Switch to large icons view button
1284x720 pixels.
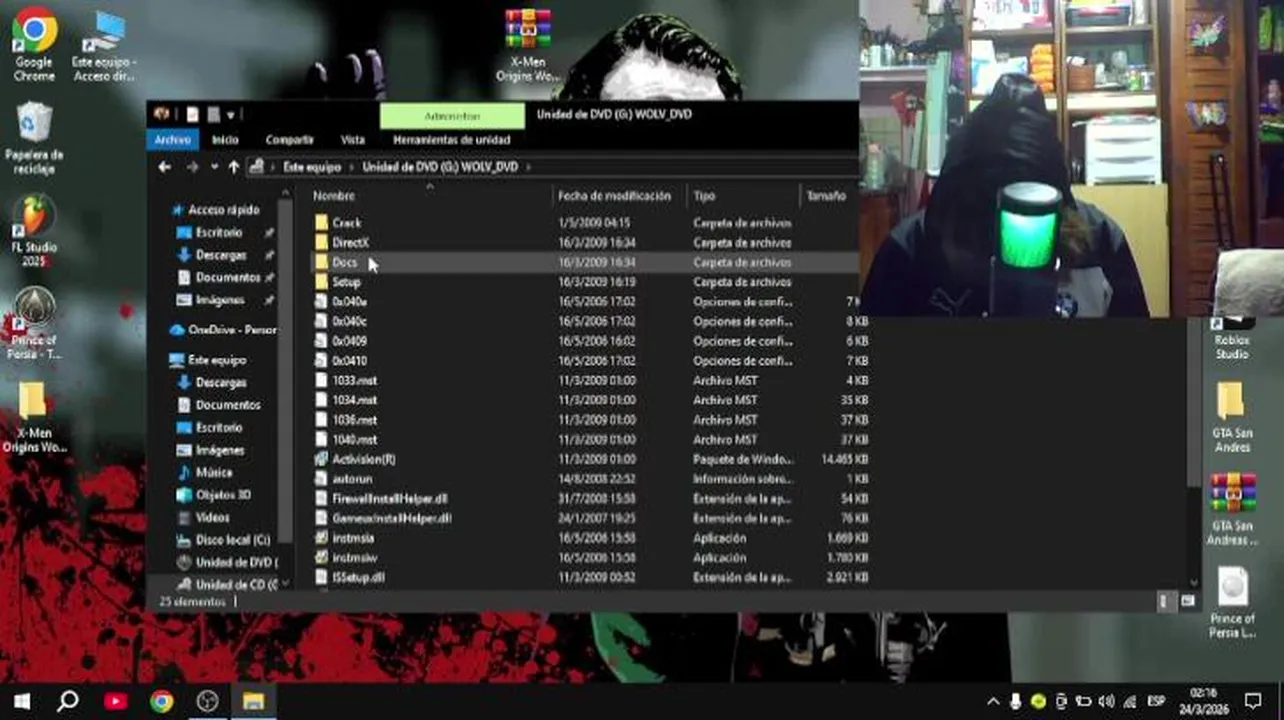tap(1187, 601)
